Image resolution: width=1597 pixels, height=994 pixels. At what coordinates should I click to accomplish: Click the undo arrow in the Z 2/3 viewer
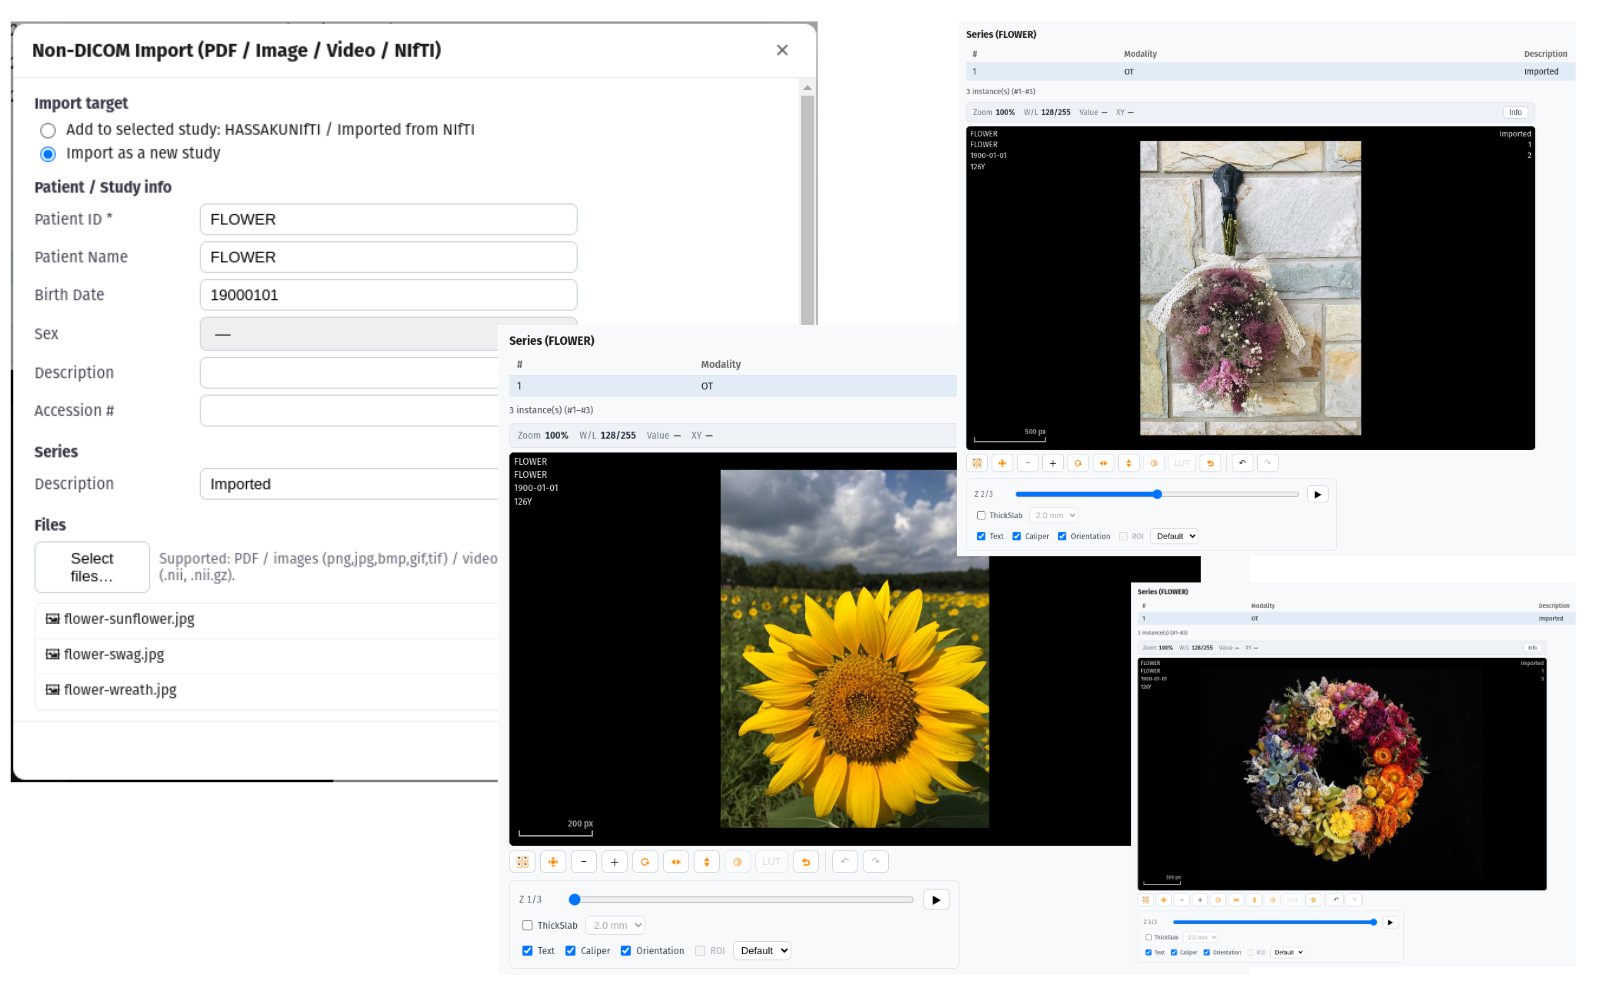1242,463
